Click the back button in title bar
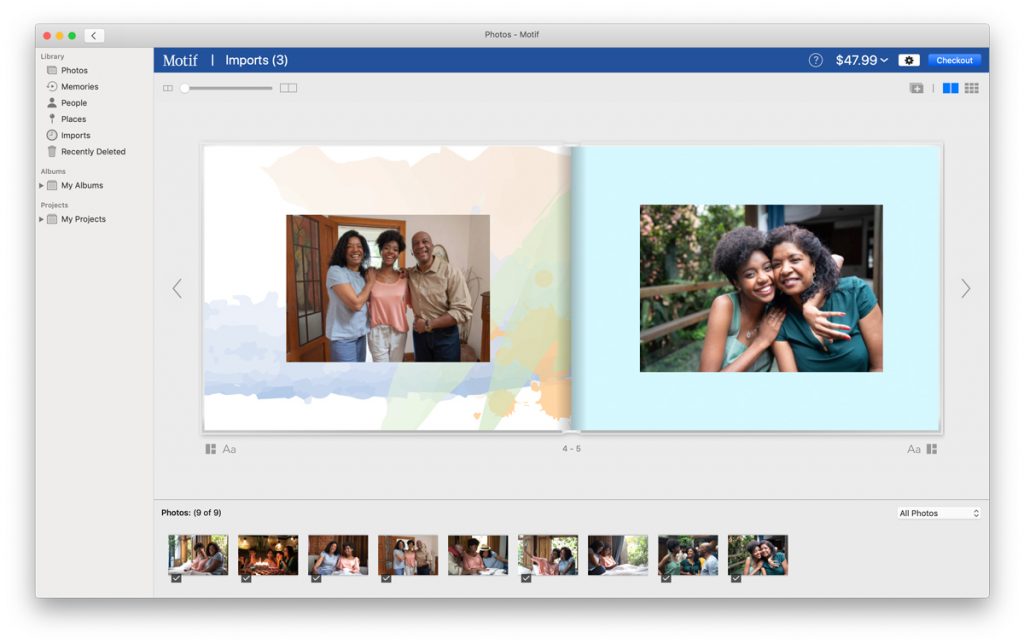Screen dimensions: 1024x644 (x=94, y=35)
